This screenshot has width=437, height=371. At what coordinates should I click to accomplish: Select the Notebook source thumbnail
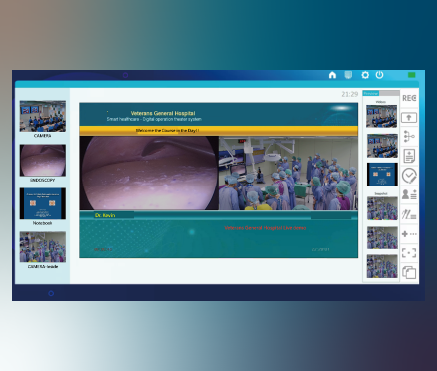coord(43,203)
